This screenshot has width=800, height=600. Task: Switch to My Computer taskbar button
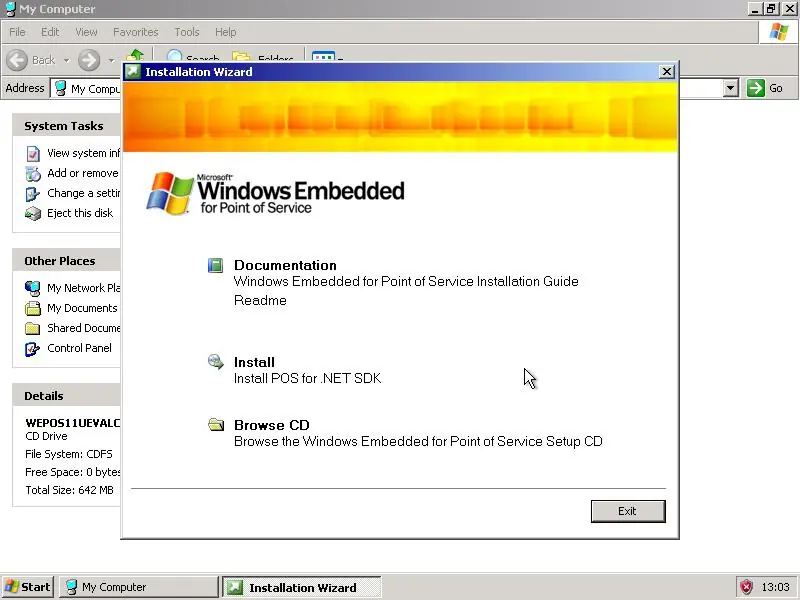(x=138, y=587)
